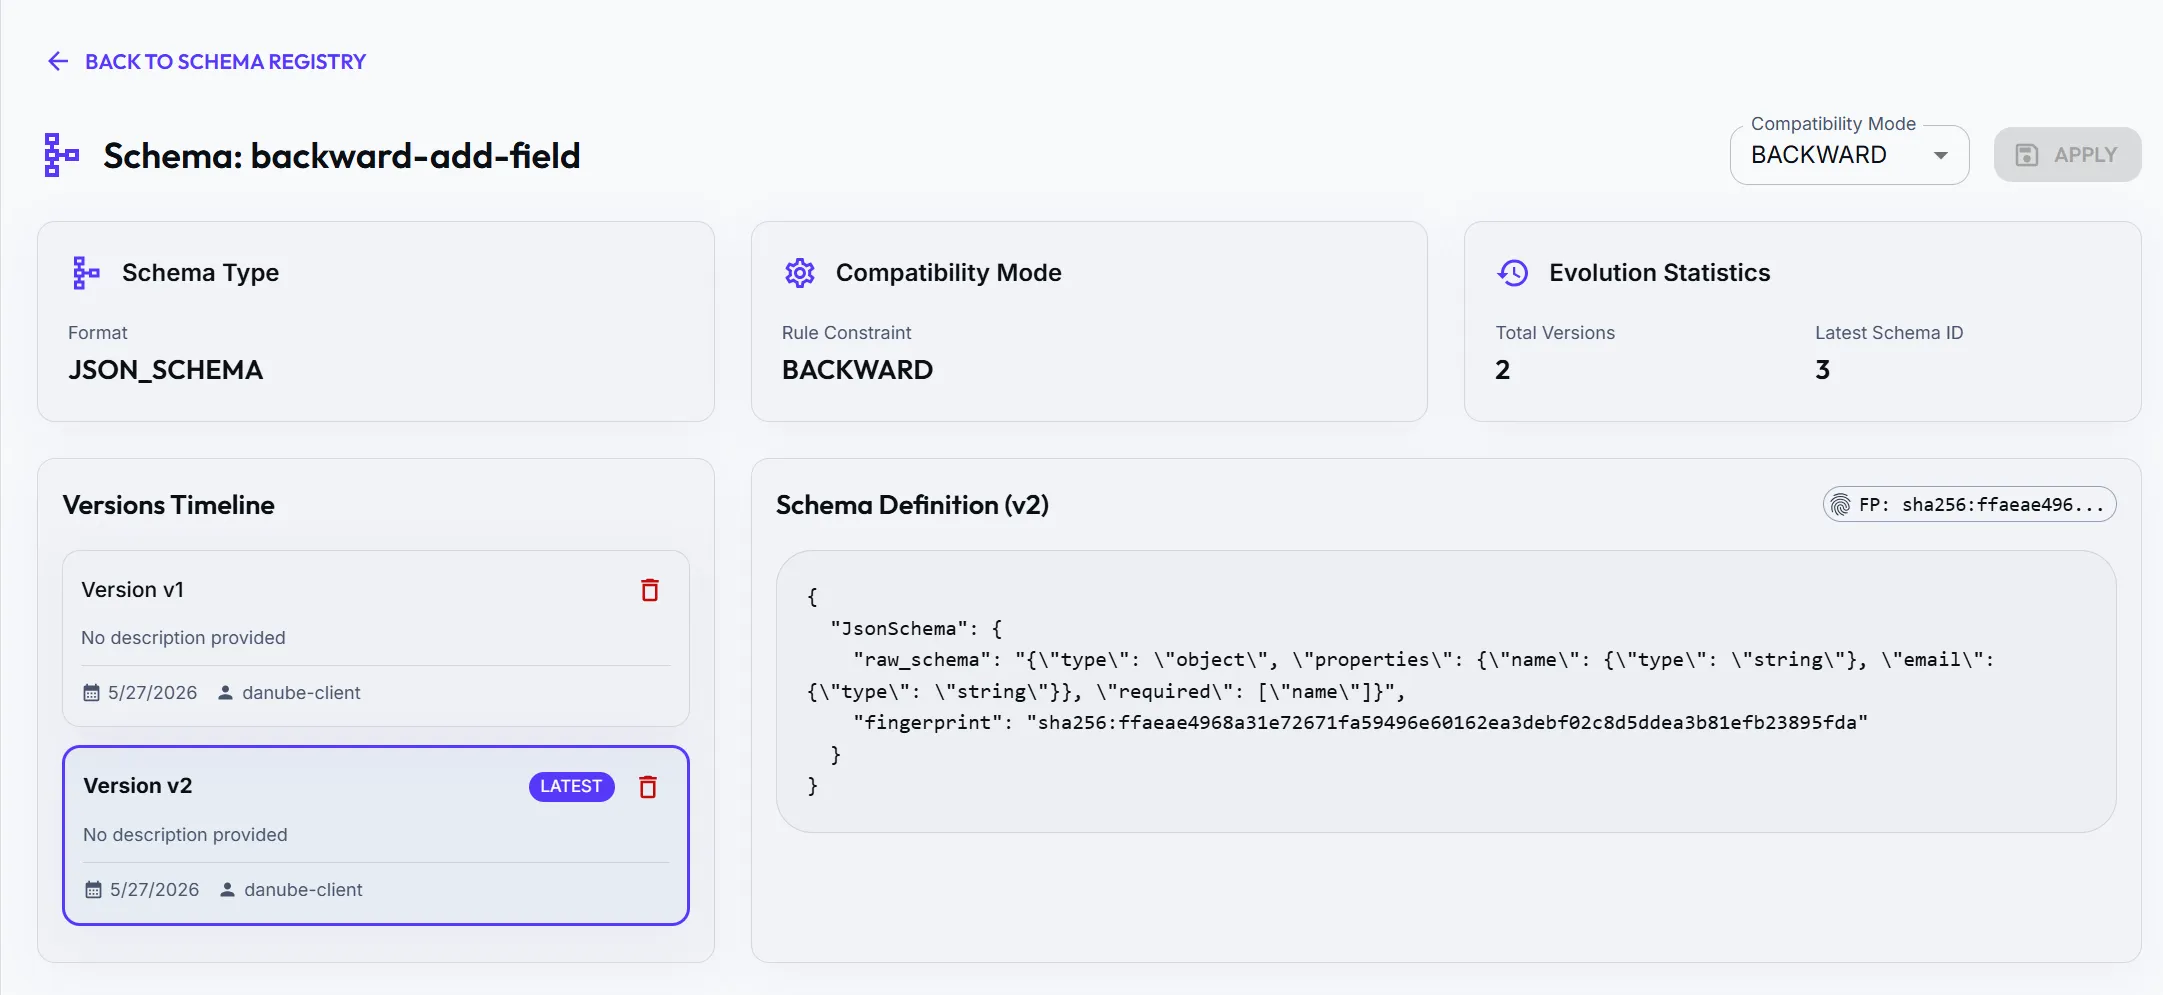Delete Version v2 with trash icon

coord(648,787)
